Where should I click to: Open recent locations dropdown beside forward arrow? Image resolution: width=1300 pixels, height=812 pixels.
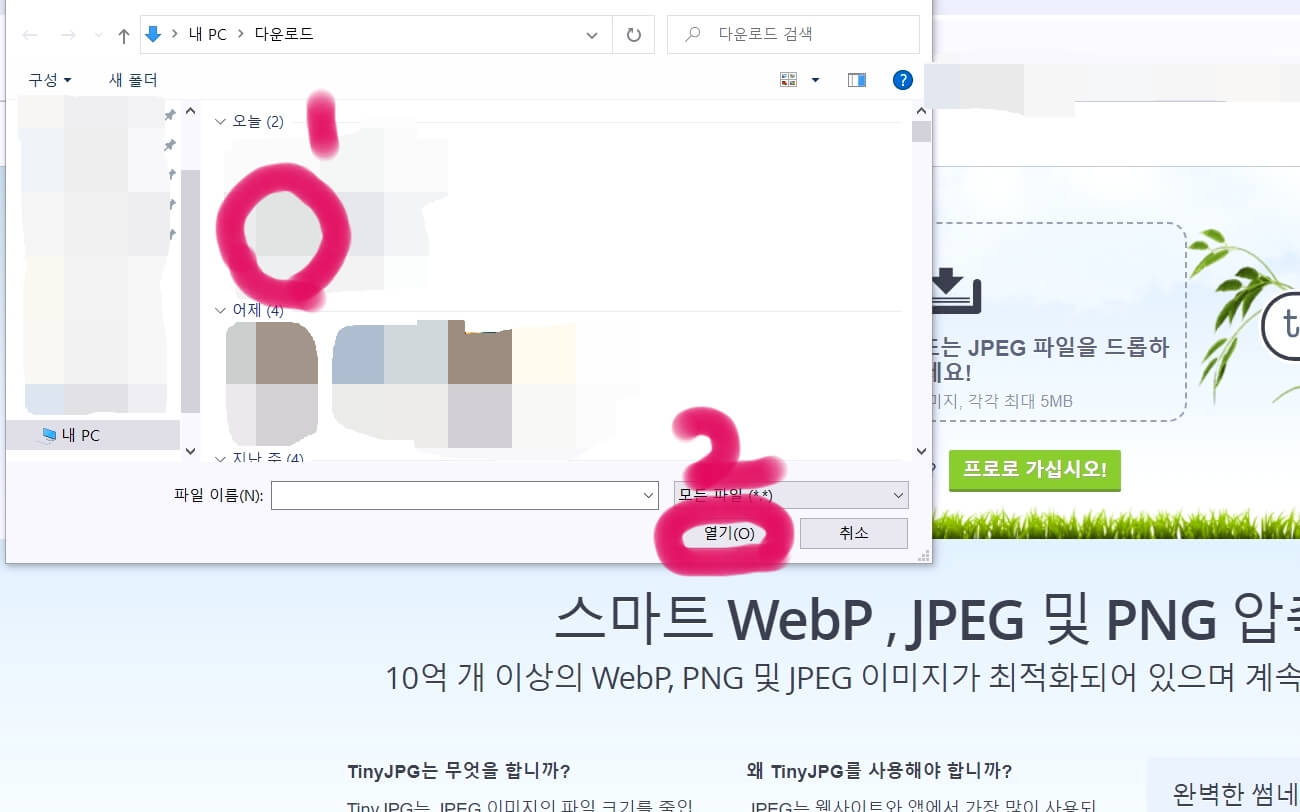pyautogui.click(x=98, y=36)
